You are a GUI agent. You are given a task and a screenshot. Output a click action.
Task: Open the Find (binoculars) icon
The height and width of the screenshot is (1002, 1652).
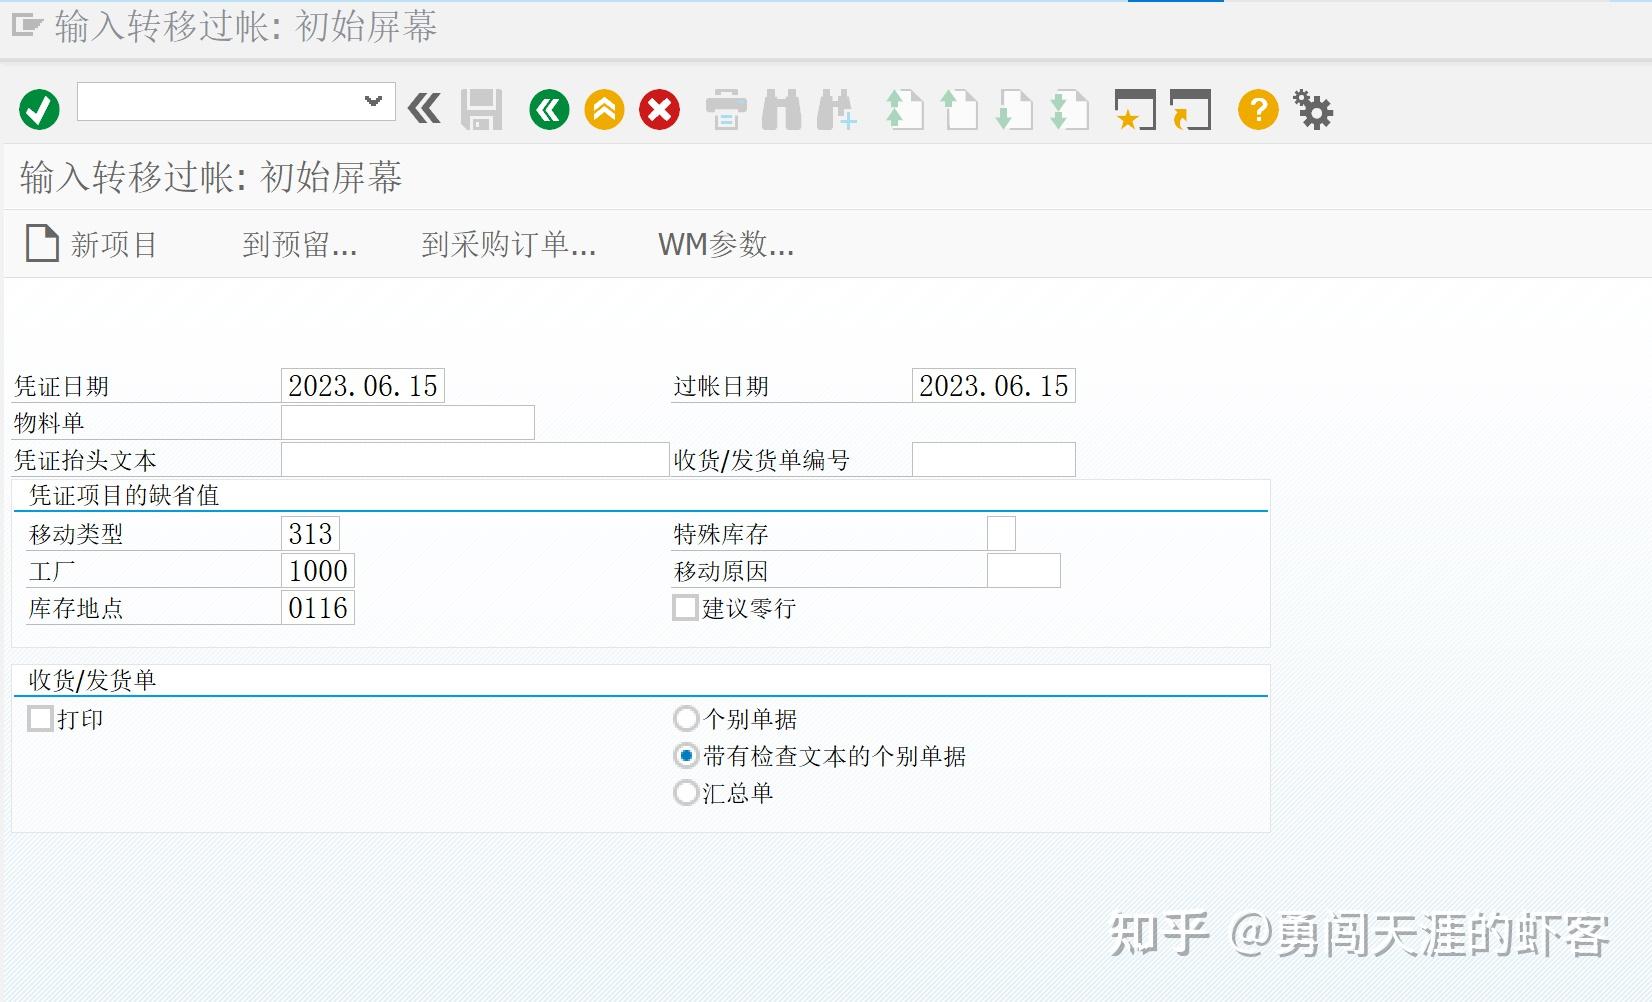pos(783,110)
